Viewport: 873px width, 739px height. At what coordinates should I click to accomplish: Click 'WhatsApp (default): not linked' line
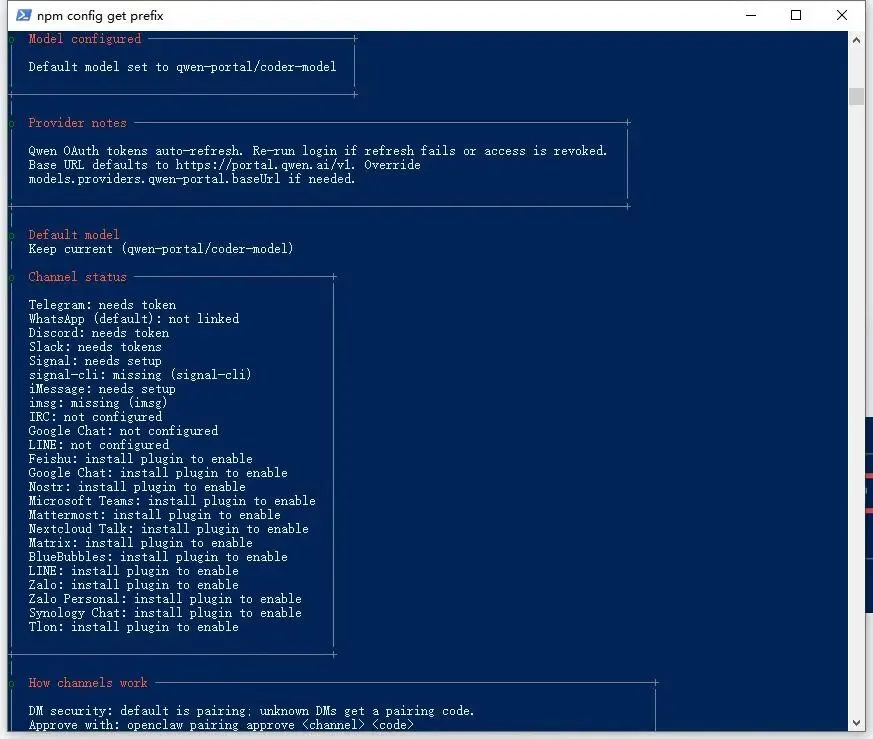[x=134, y=319]
